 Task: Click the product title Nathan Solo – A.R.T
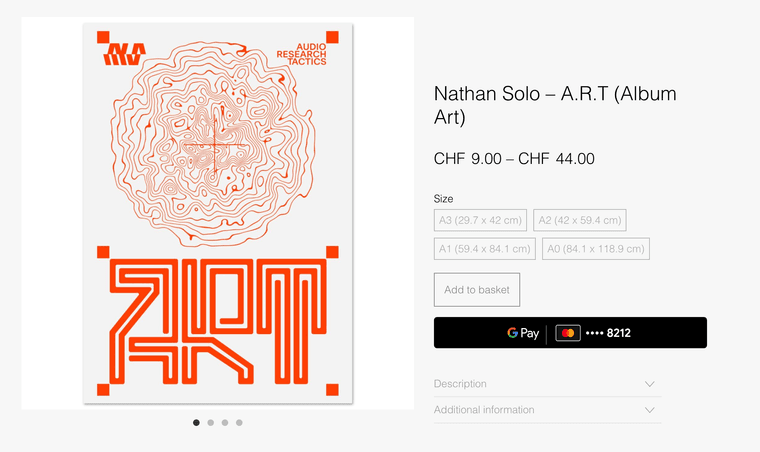(555, 105)
